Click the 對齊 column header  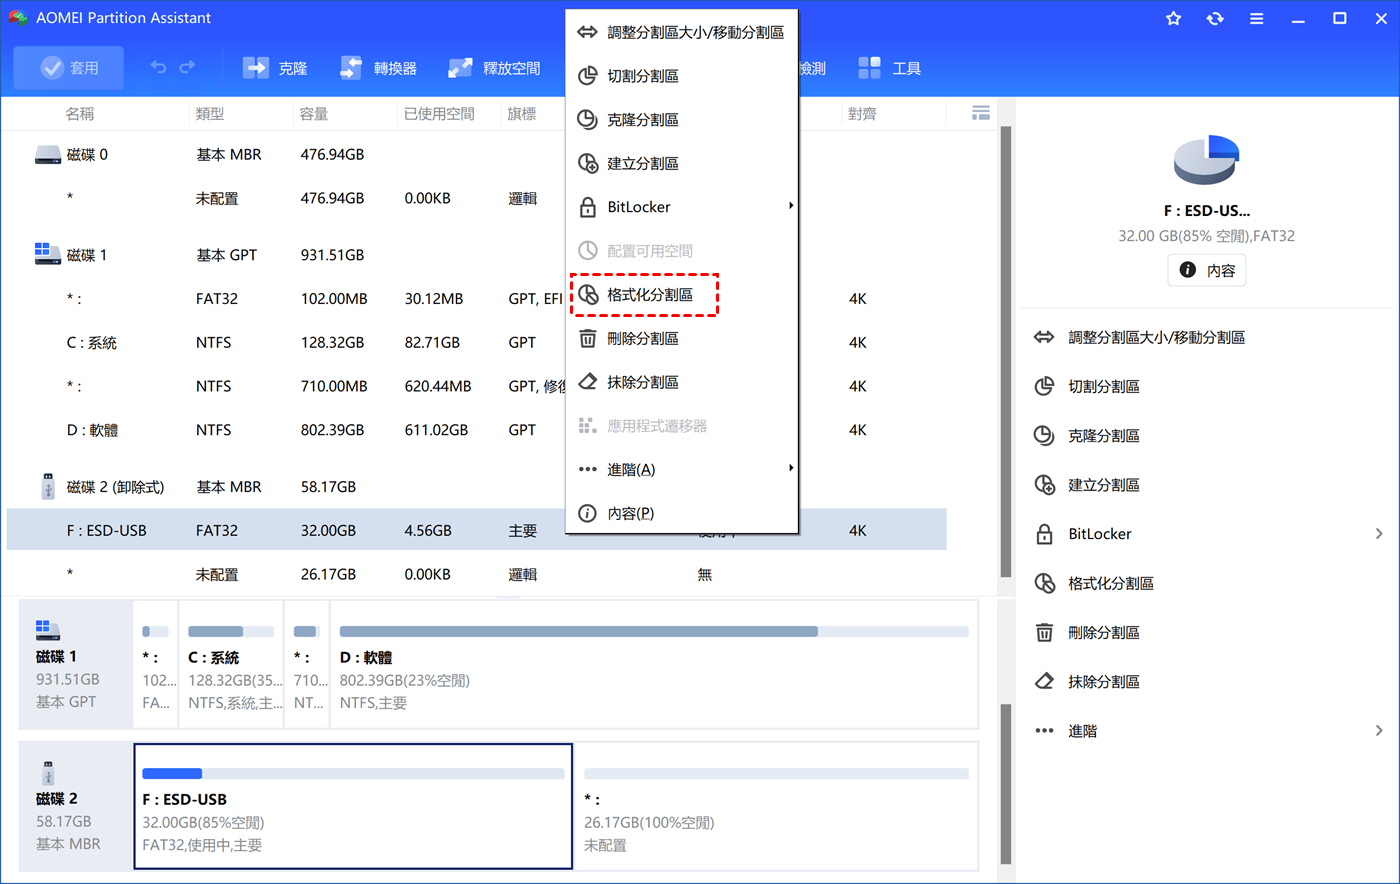[x=862, y=114]
